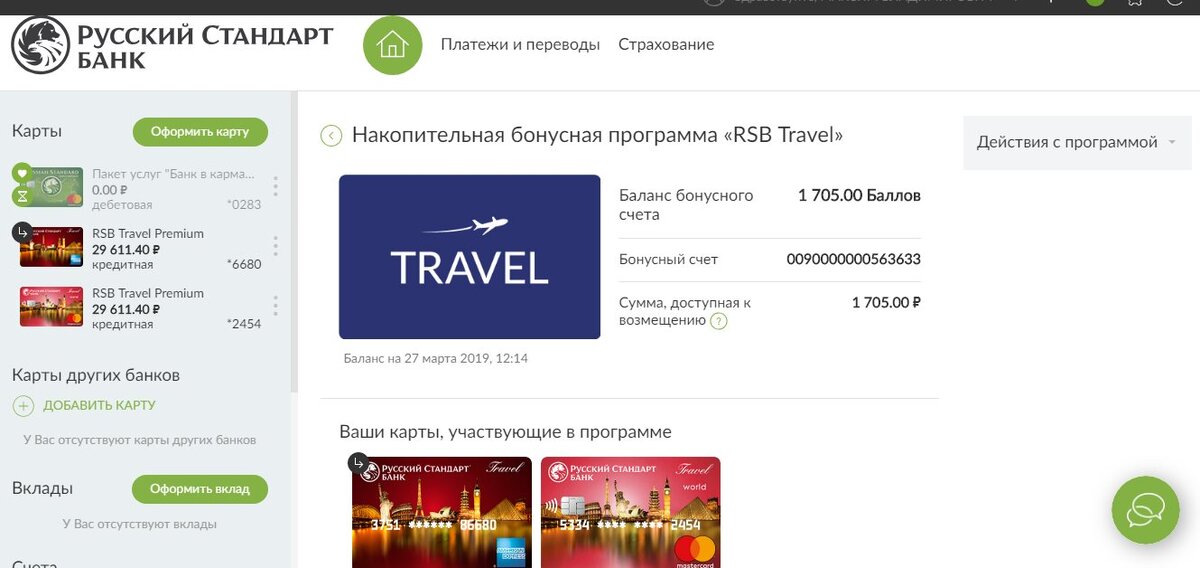The image size is (1200, 568).
Task: Open the help question mark near Сумма, доступная к возмещению
Action: tap(718, 321)
